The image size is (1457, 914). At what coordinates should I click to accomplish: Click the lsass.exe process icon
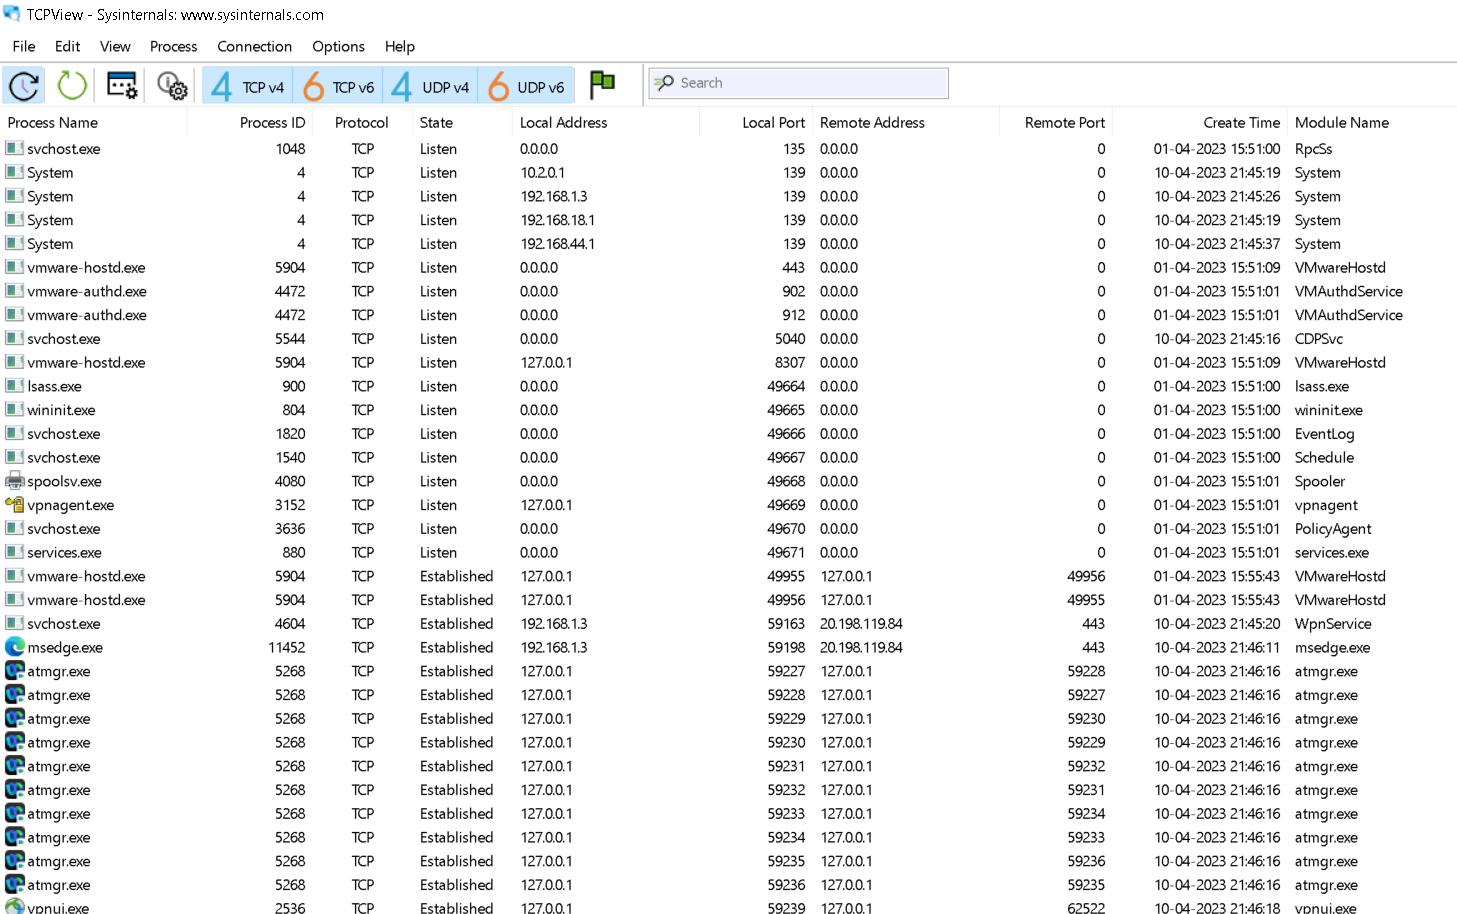pyautogui.click(x=15, y=386)
